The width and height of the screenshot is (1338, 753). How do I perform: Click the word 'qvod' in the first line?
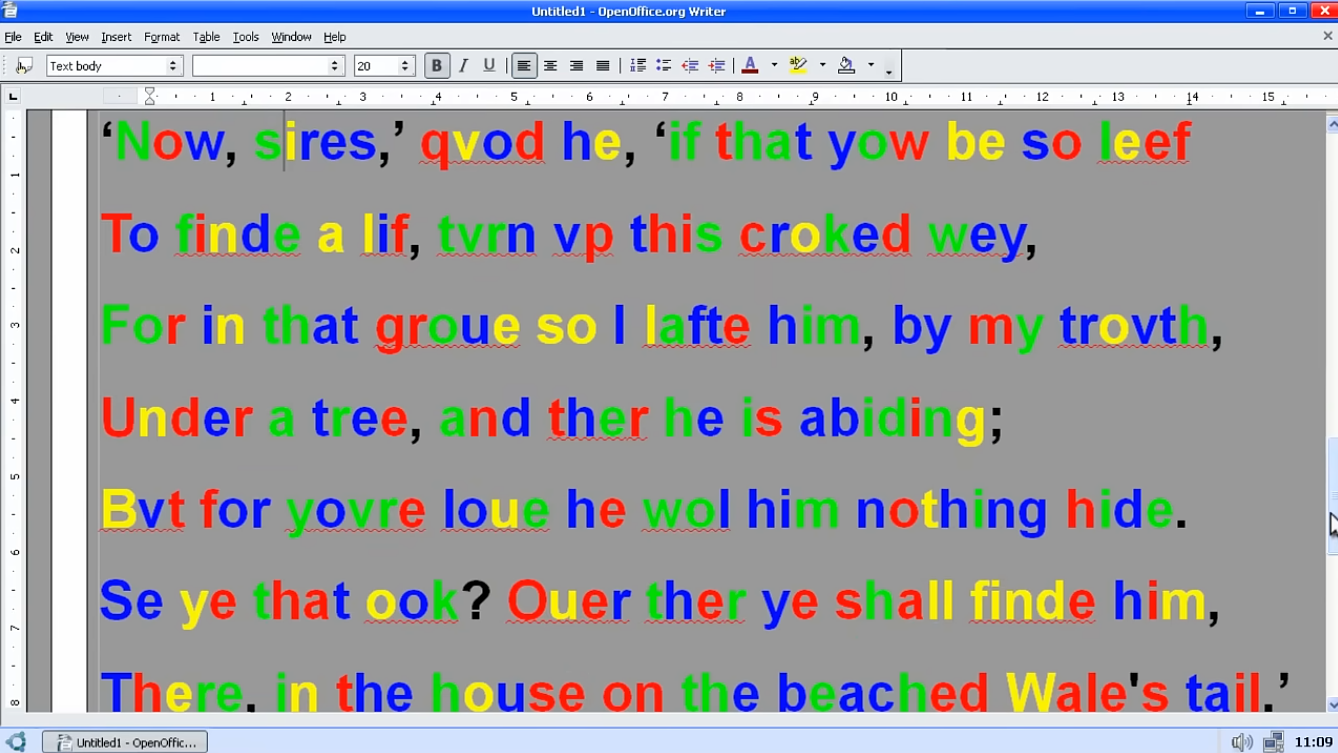[x=482, y=145]
